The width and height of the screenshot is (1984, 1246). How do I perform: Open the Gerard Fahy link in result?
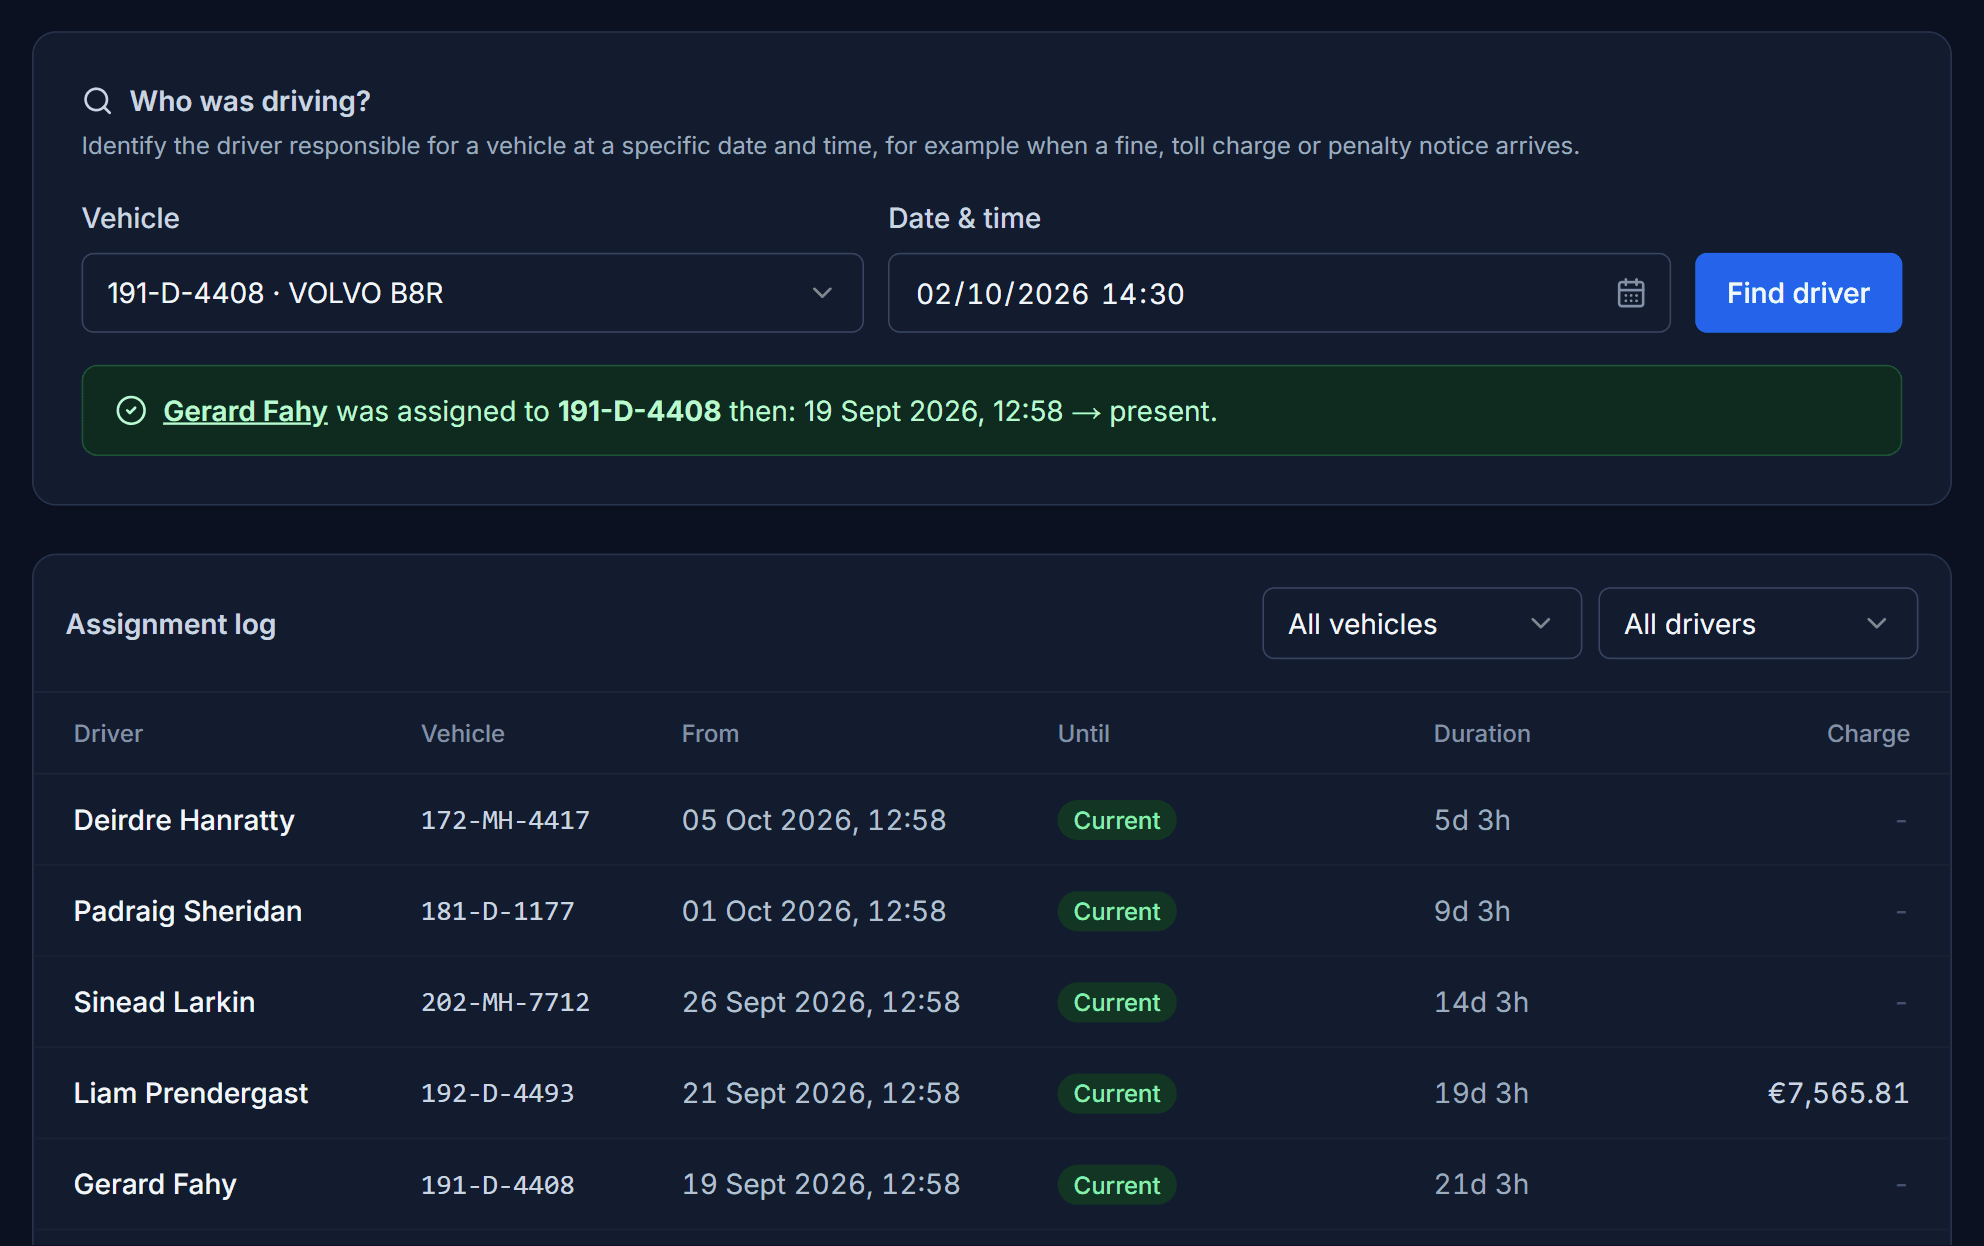[245, 411]
